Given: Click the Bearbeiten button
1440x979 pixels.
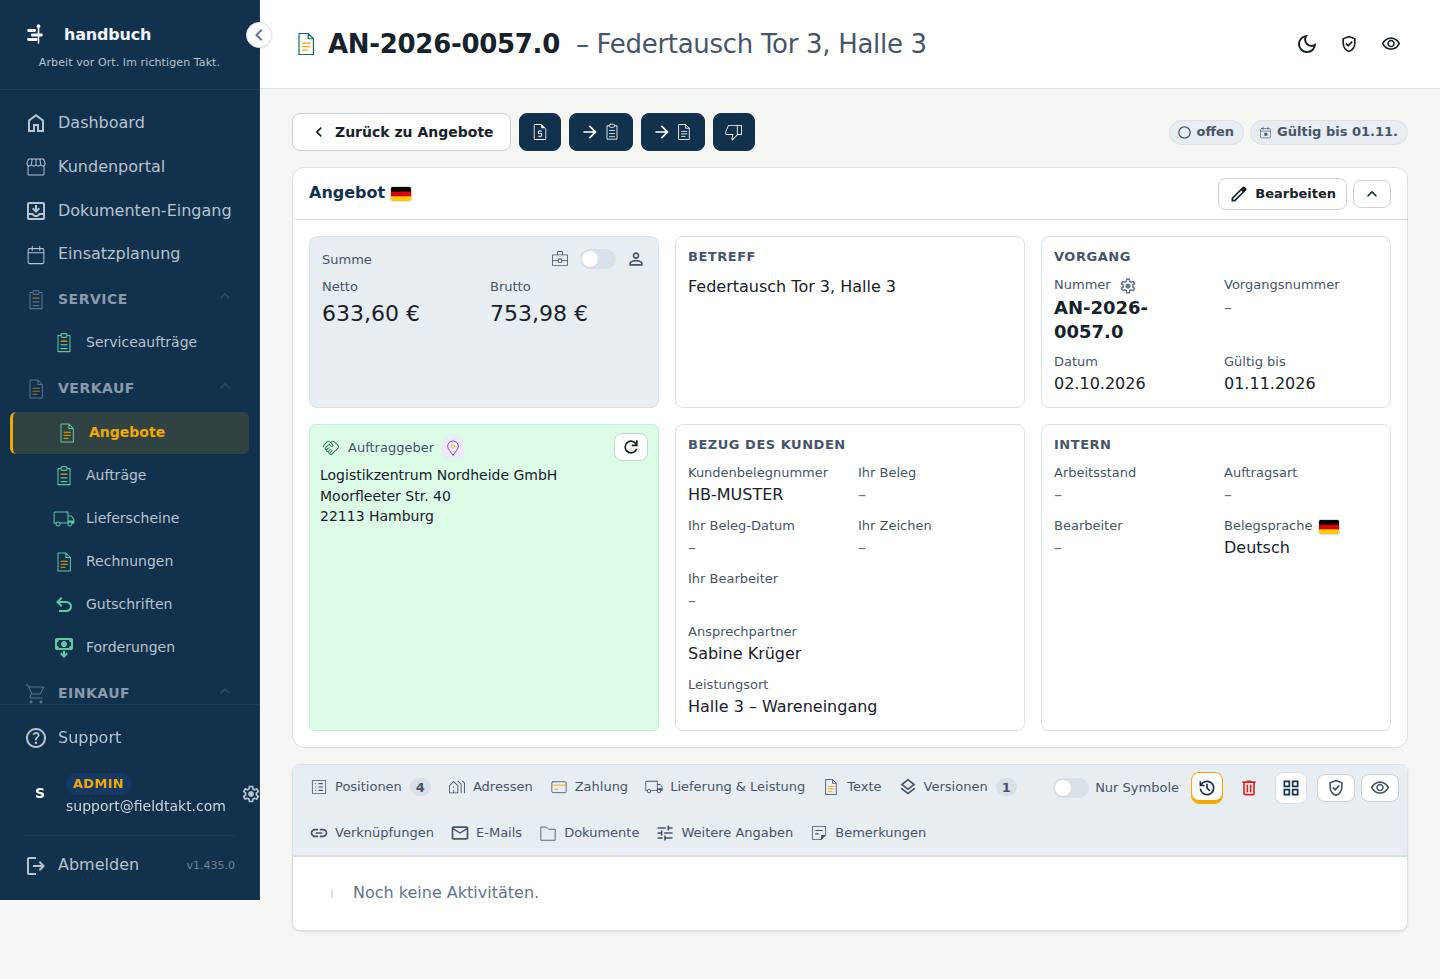Looking at the screenshot, I should [1282, 194].
